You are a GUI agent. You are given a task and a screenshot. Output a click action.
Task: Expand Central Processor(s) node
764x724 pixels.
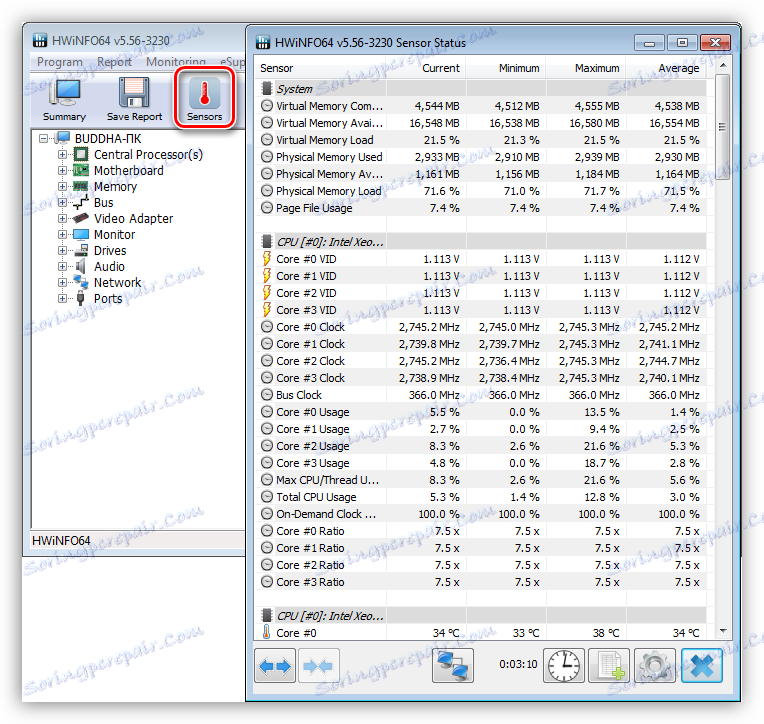click(62, 154)
